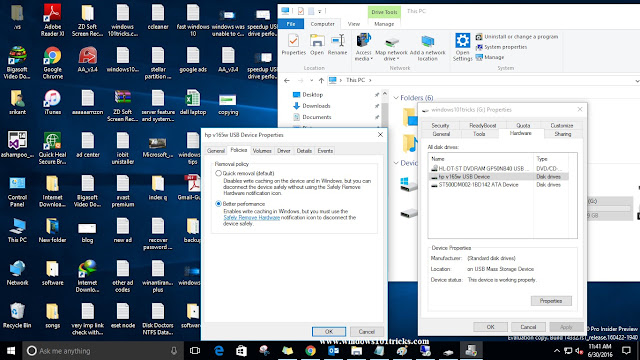Switch to Volumes tab in USB properties
The width and height of the screenshot is (640, 360).
pyautogui.click(x=262, y=151)
